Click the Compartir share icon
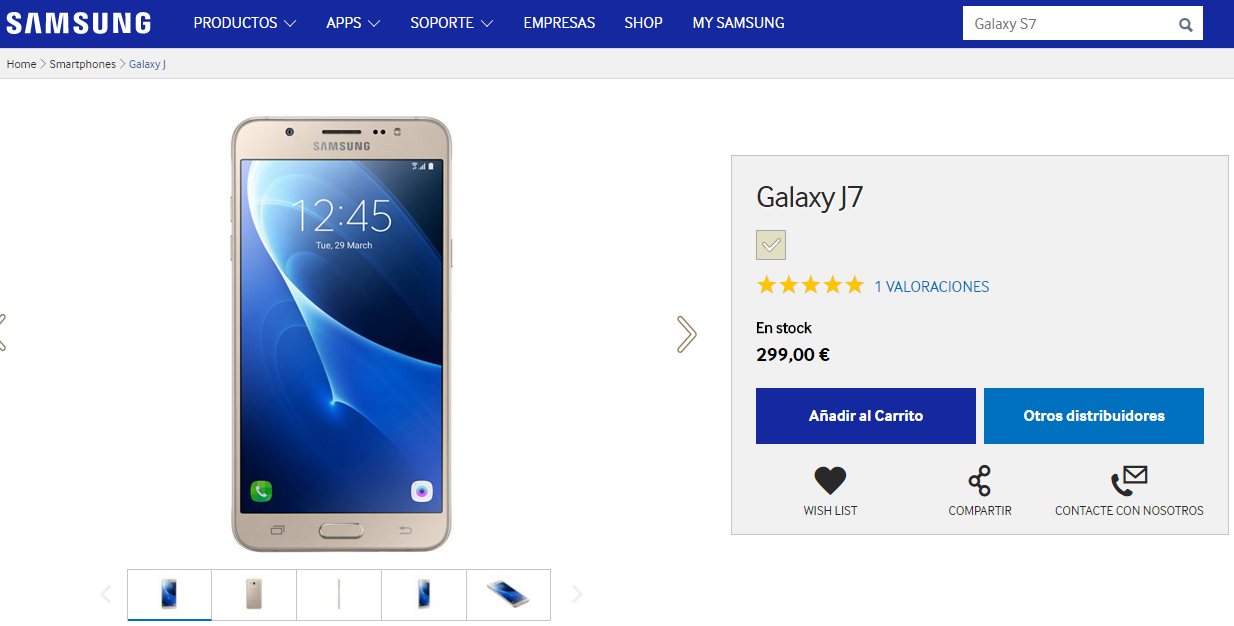This screenshot has height=626, width=1234. point(980,481)
